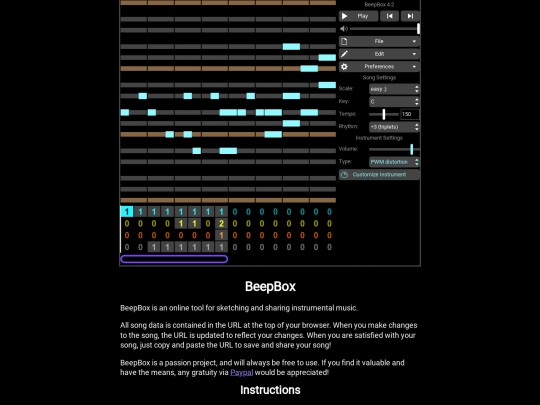The width and height of the screenshot is (540, 405).
Task: Click the first gray channel pattern box showing 0
Action: [127, 247]
